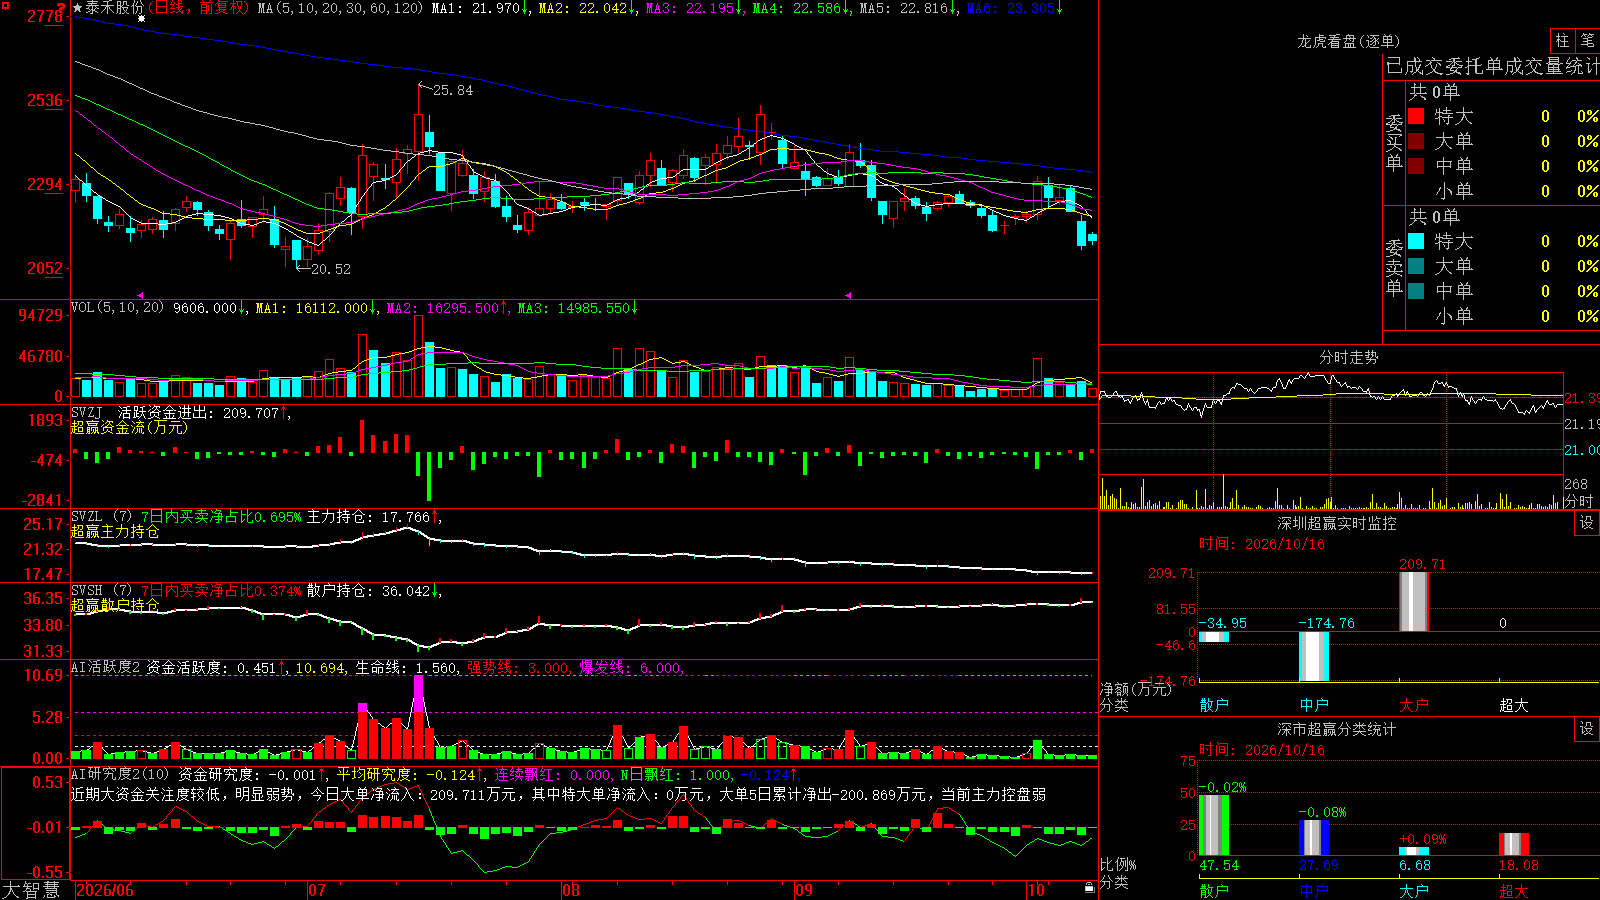Screen dimensions: 1600x900
Task: Click the 大智慧 logo text at bottom-left
Action: [x=31, y=890]
